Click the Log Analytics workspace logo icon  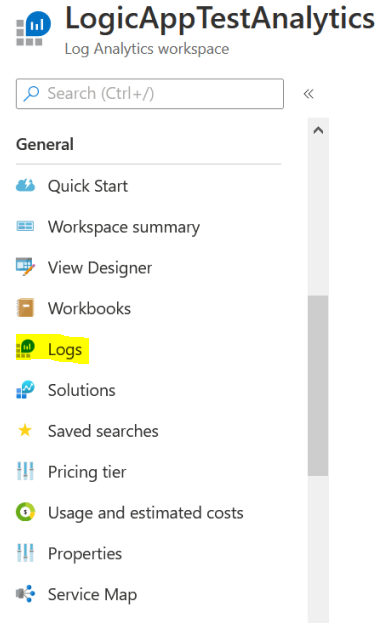tap(33, 29)
